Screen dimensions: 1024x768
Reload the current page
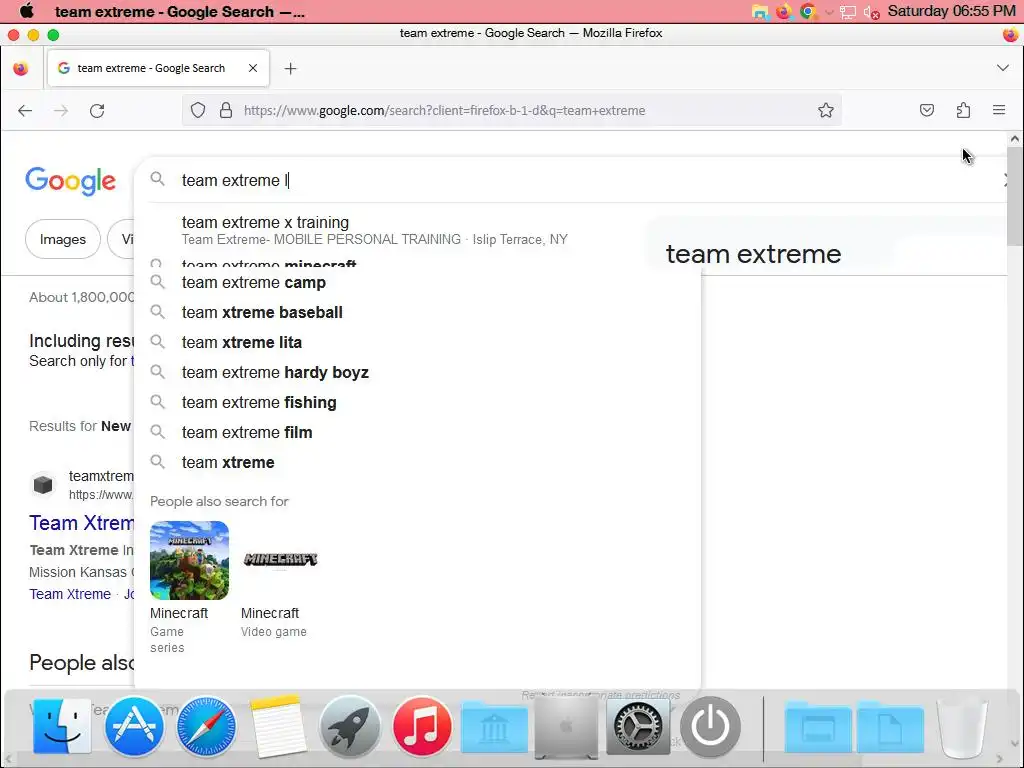point(97,110)
